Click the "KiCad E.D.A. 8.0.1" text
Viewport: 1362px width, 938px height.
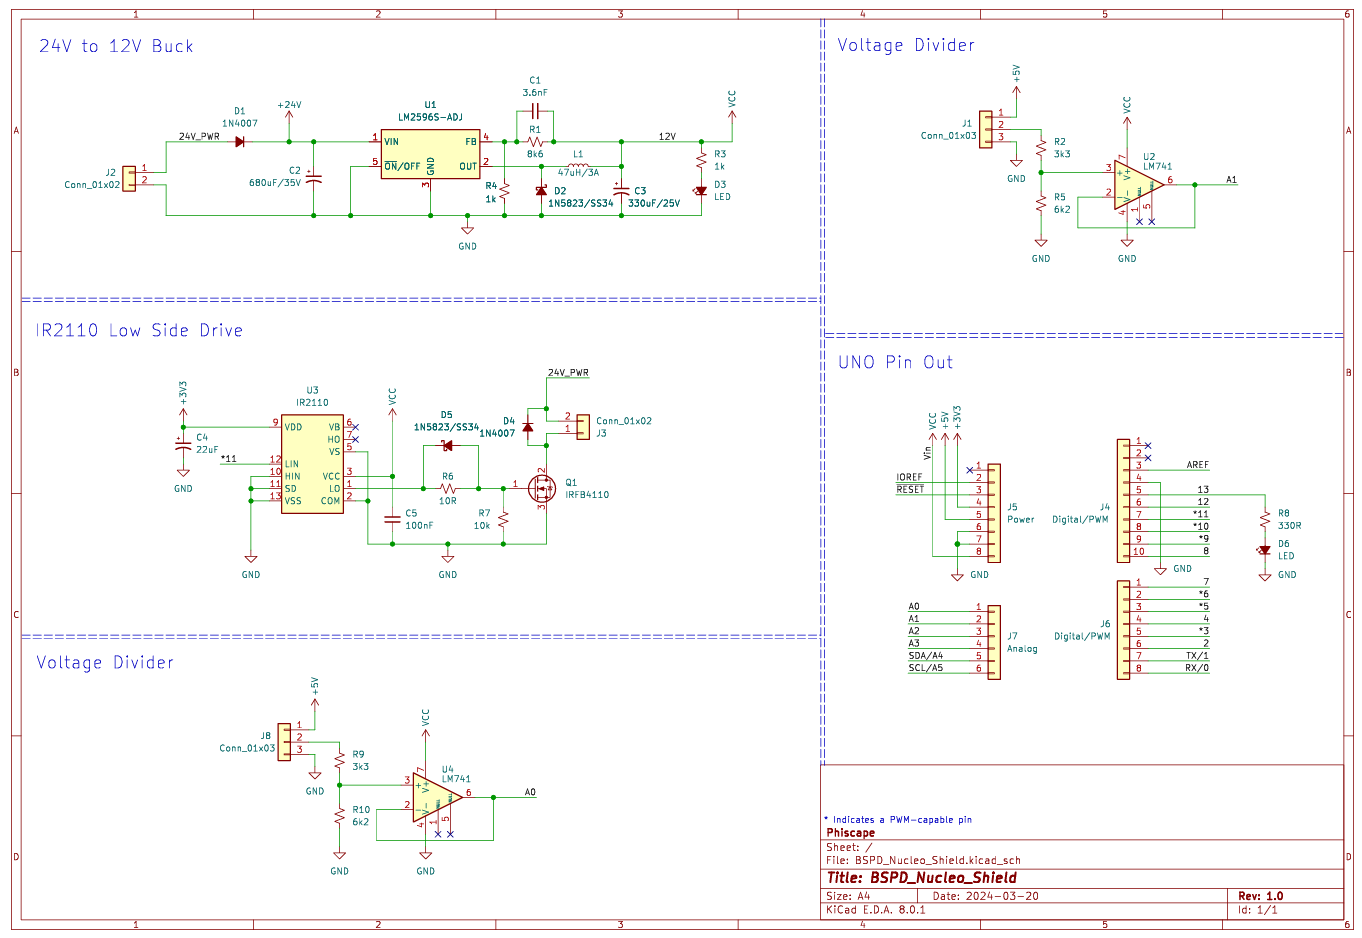click(876, 909)
